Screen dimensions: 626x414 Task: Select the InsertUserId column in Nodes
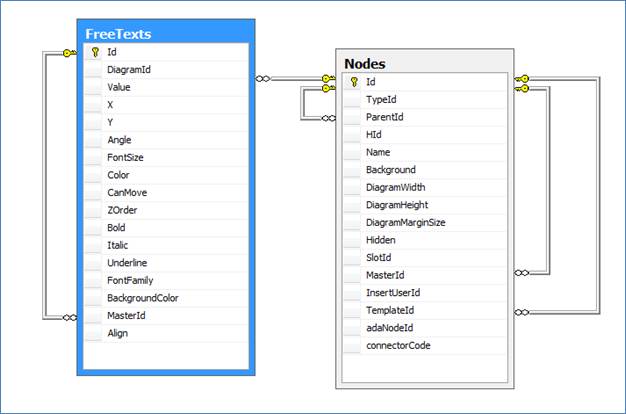[393, 293]
